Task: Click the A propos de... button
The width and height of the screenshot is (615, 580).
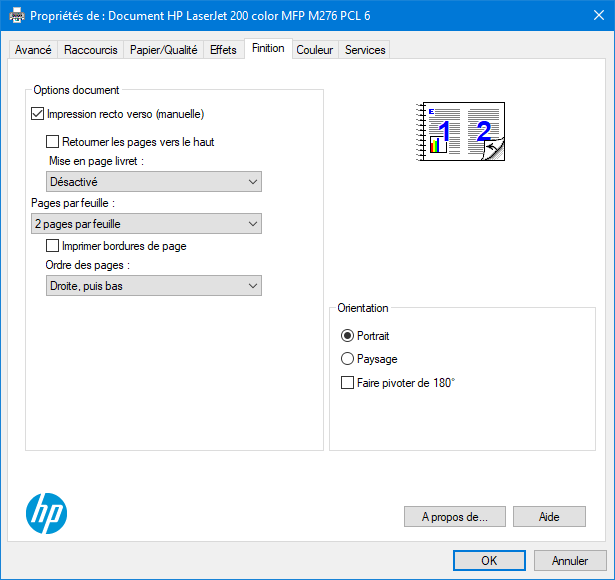Action: click(454, 517)
